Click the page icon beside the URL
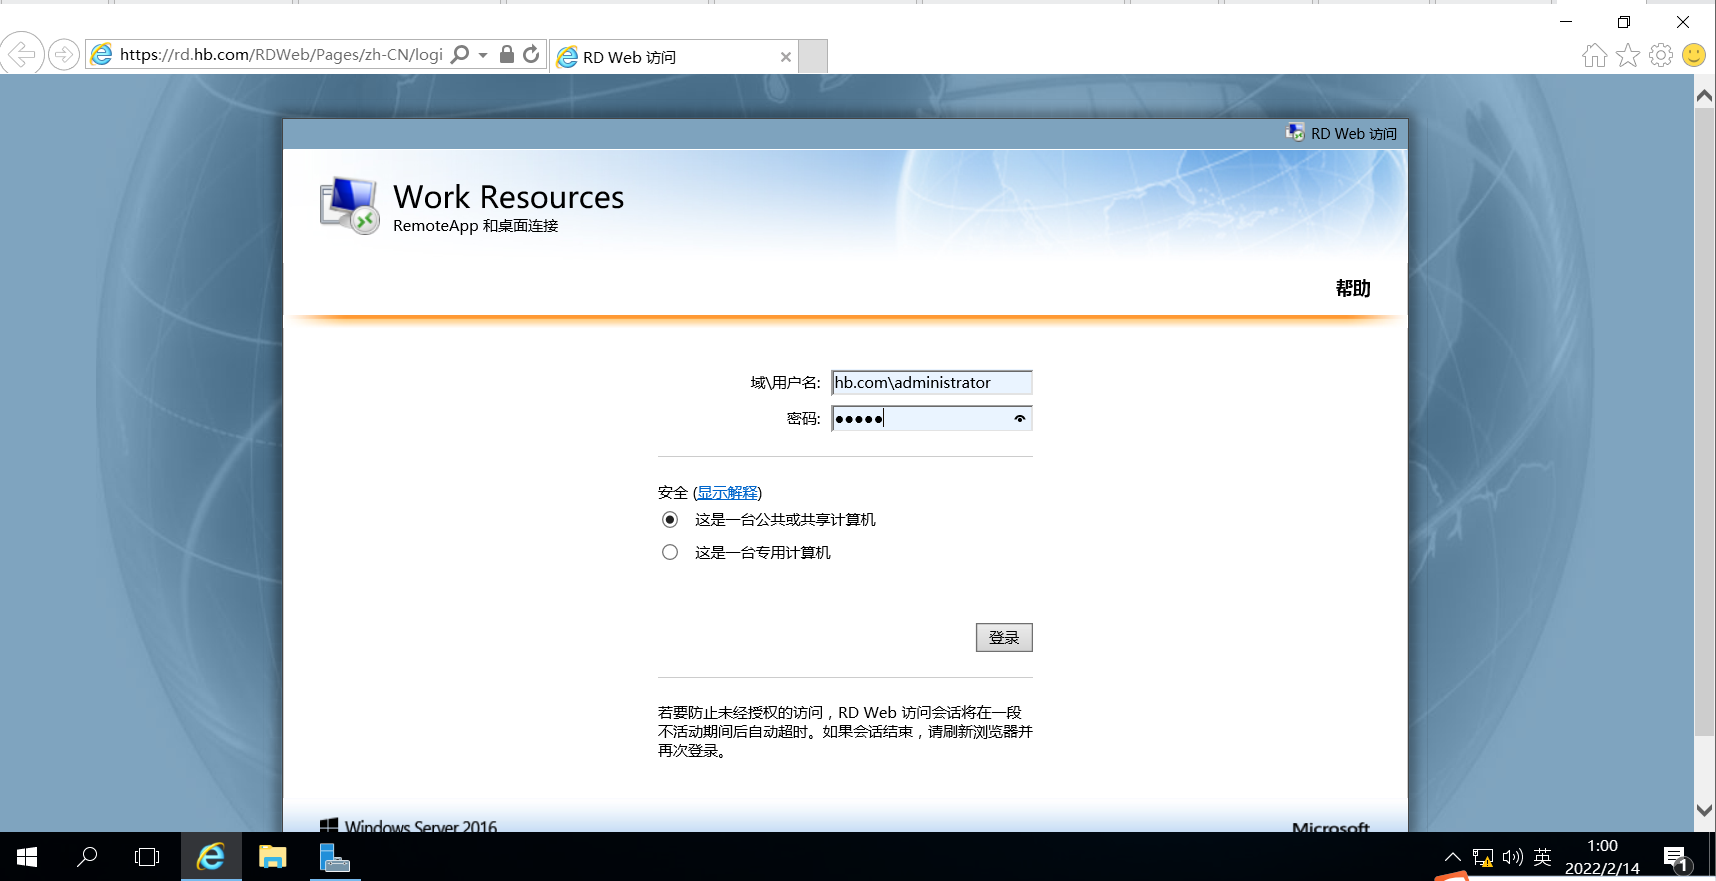Viewport: 1716px width, 881px height. pyautogui.click(x=102, y=55)
